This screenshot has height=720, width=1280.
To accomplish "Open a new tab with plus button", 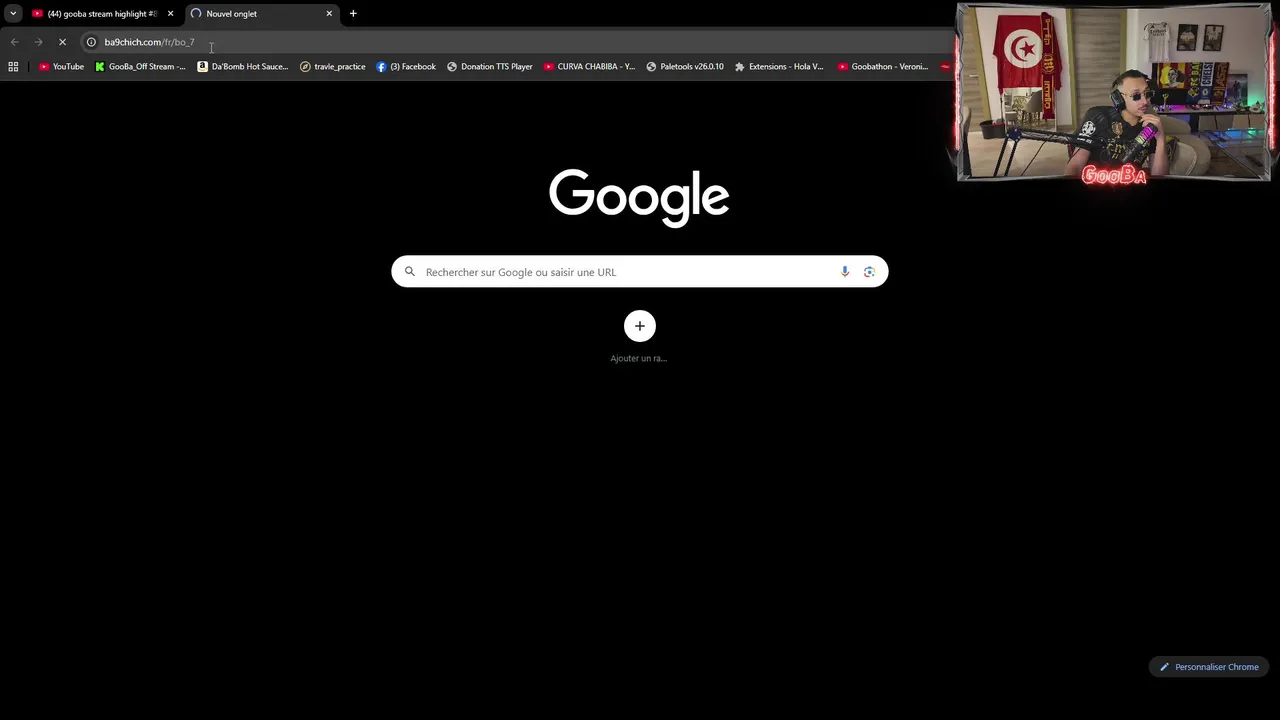I will pyautogui.click(x=353, y=14).
